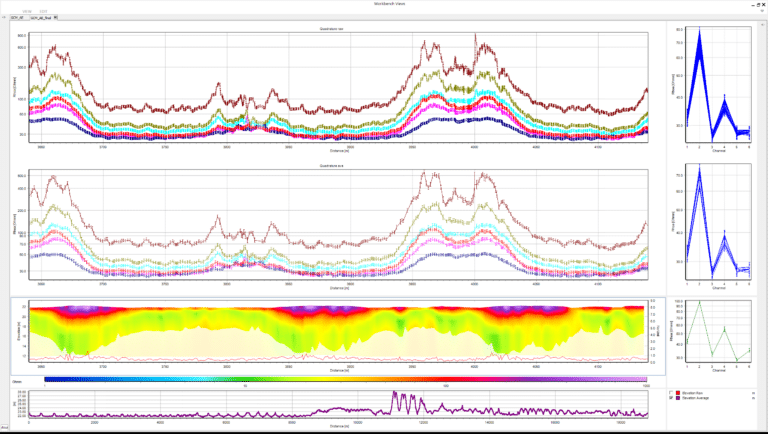Click the green dashed channel plot
Screen dimensions: 768x434
tap(718, 332)
